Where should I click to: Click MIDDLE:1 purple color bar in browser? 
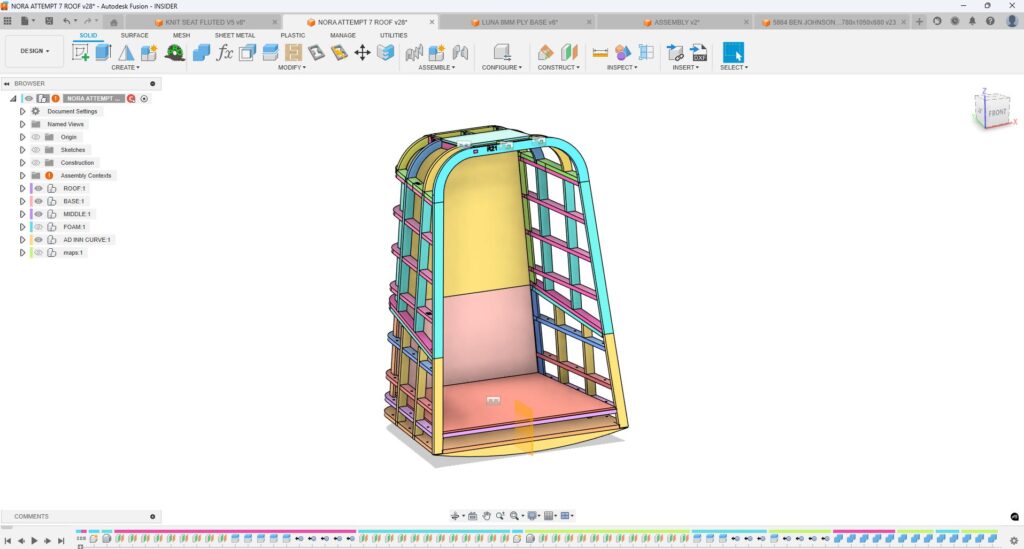(x=31, y=214)
